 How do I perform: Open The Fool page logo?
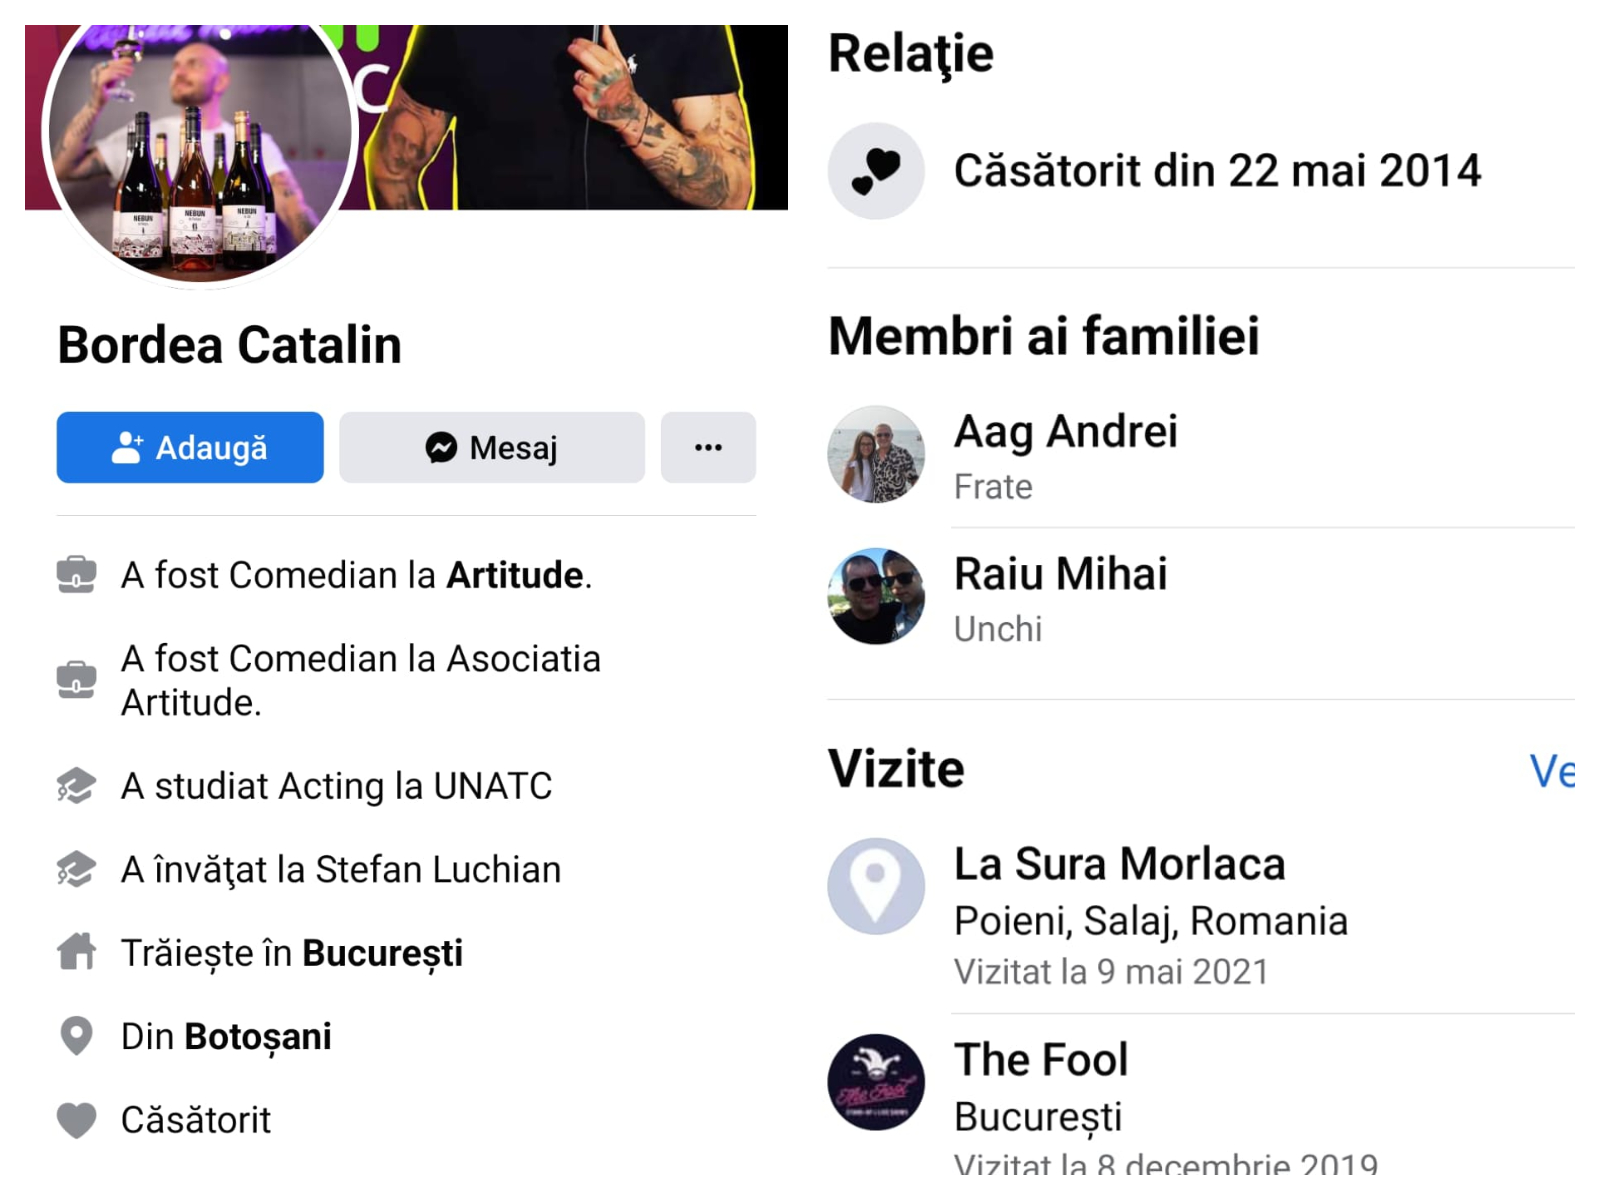pyautogui.click(x=876, y=1082)
